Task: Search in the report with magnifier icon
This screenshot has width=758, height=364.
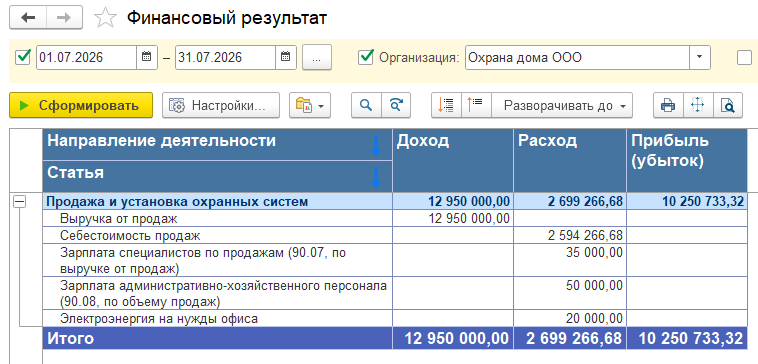Action: click(366, 105)
